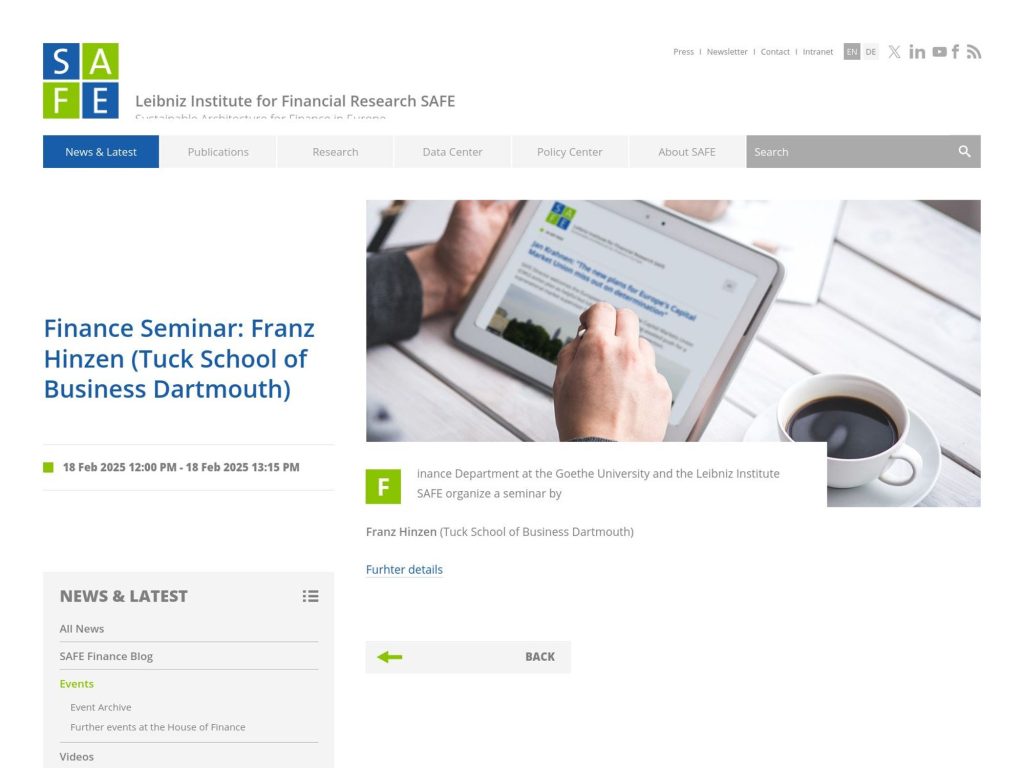The height and width of the screenshot is (768, 1024).
Task: Open the YouTube channel icon
Action: (x=939, y=51)
